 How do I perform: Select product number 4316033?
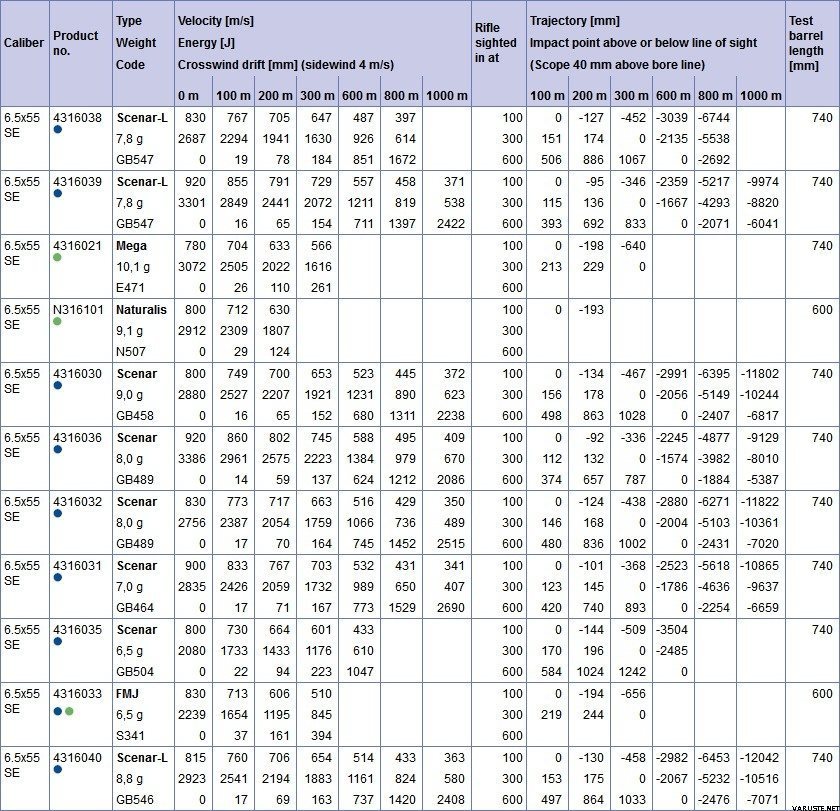click(x=77, y=694)
